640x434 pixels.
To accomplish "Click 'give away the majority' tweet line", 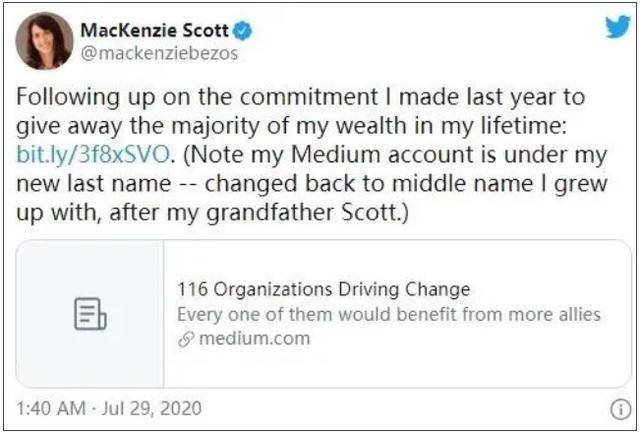I will pos(292,127).
